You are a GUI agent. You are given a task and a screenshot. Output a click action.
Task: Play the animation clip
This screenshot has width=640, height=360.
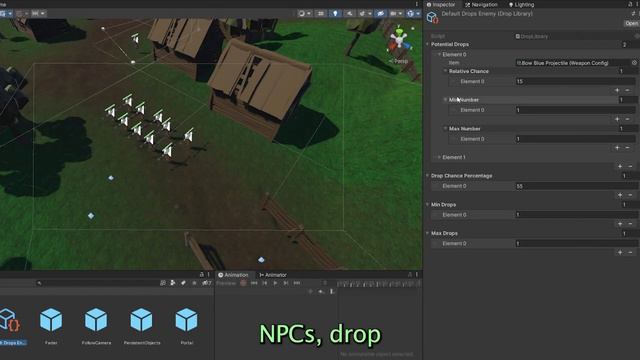tap(276, 283)
